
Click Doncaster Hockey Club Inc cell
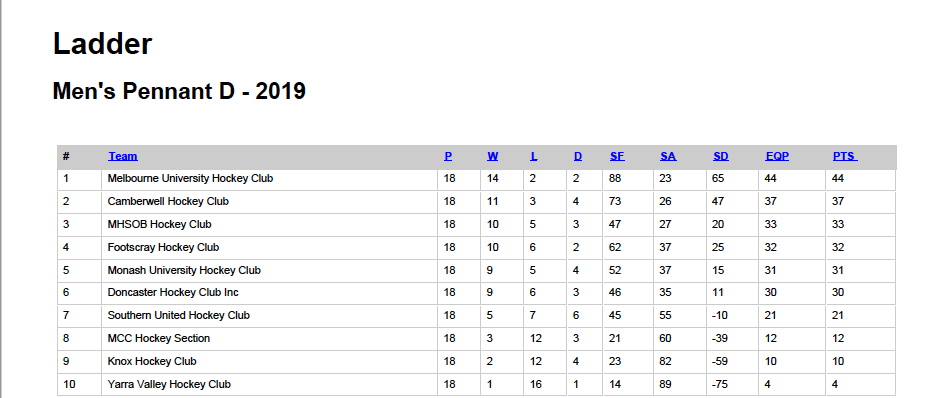(x=269, y=293)
